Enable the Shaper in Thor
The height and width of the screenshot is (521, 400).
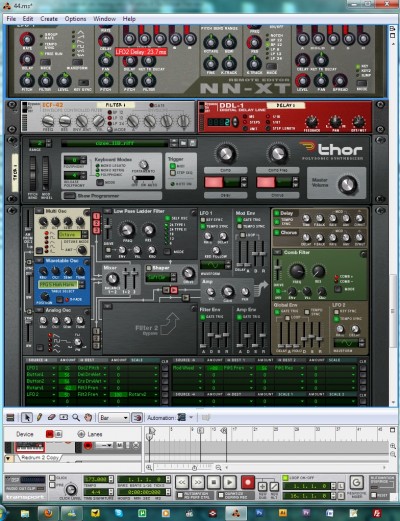pos(148,268)
